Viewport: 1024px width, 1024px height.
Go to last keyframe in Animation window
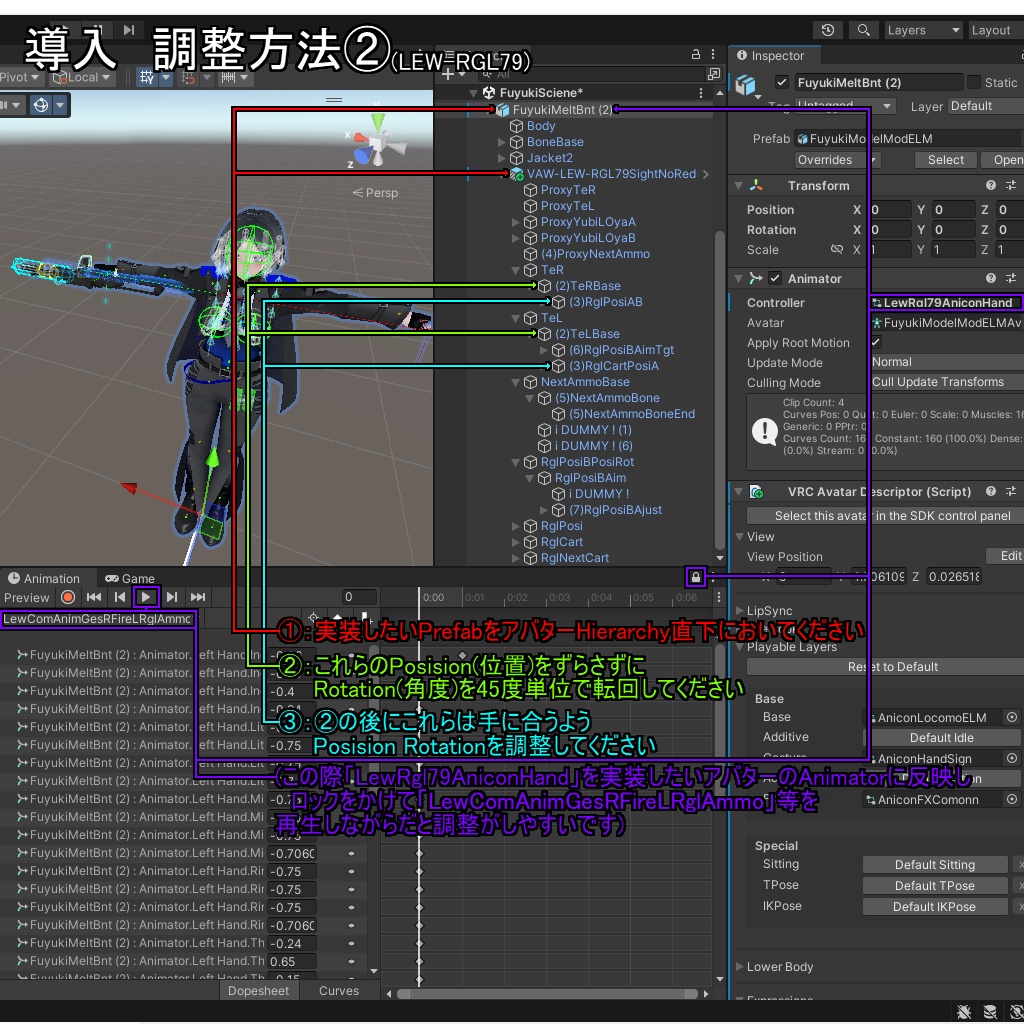tap(198, 597)
